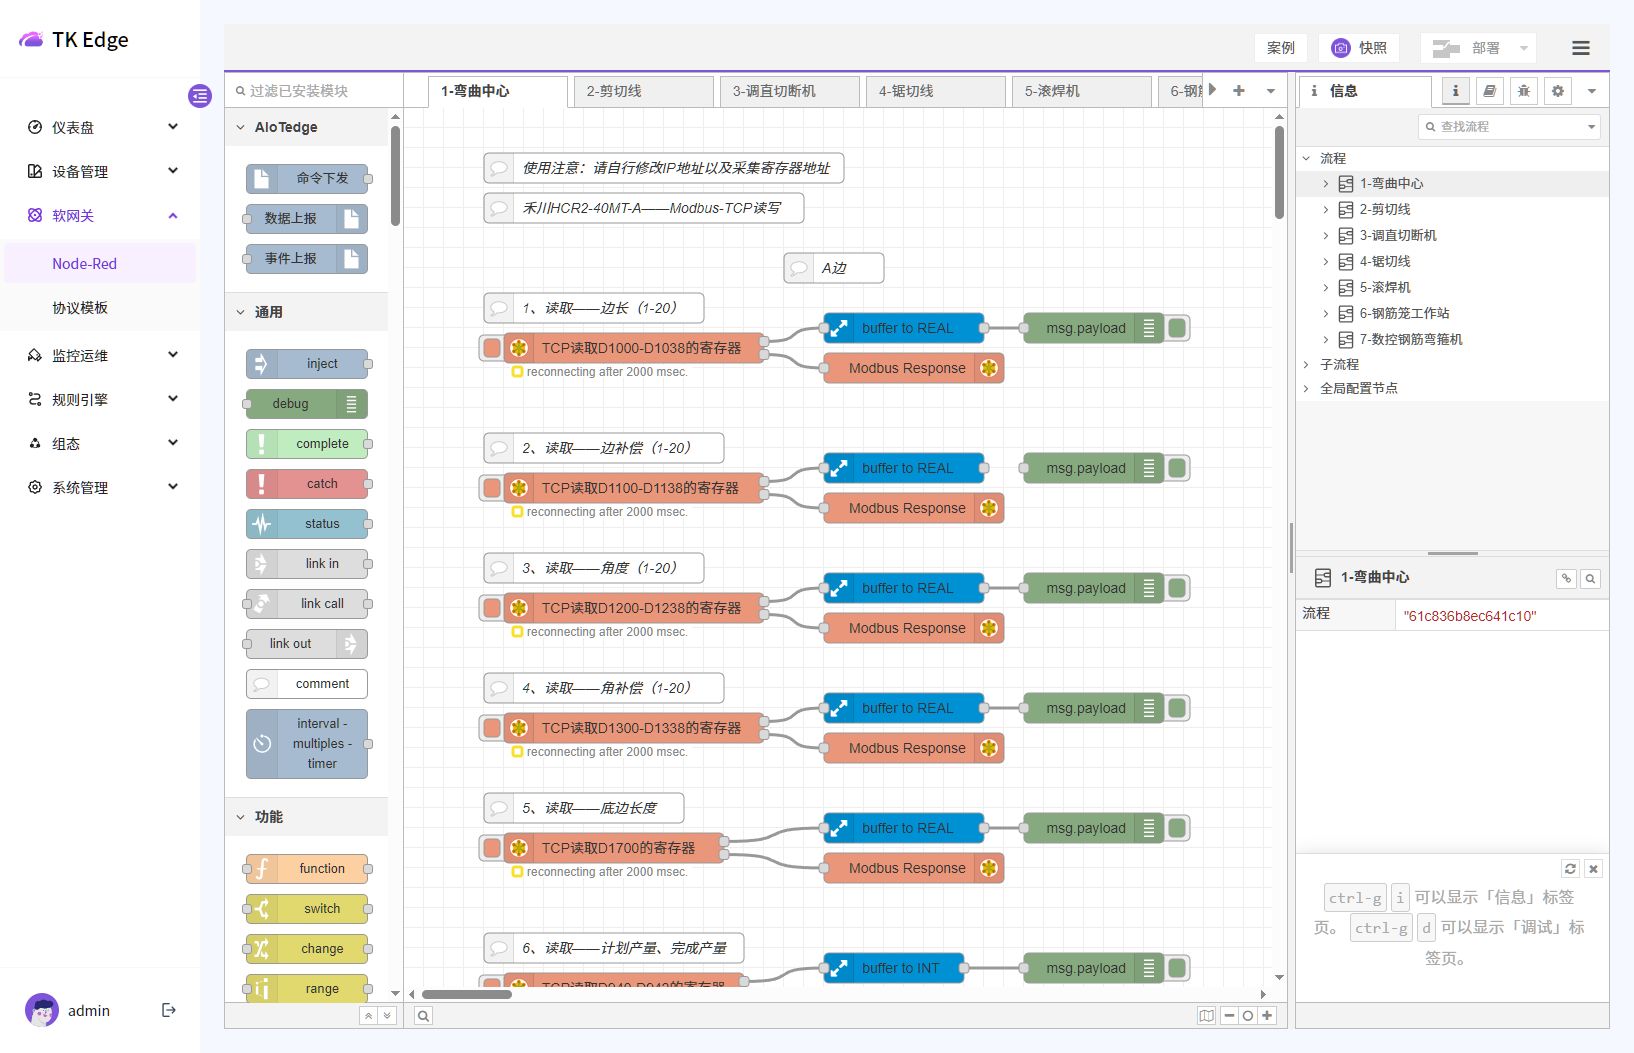Expand the 监控运维 sidebar menu
Image resolution: width=1634 pixels, height=1053 pixels.
(x=100, y=355)
